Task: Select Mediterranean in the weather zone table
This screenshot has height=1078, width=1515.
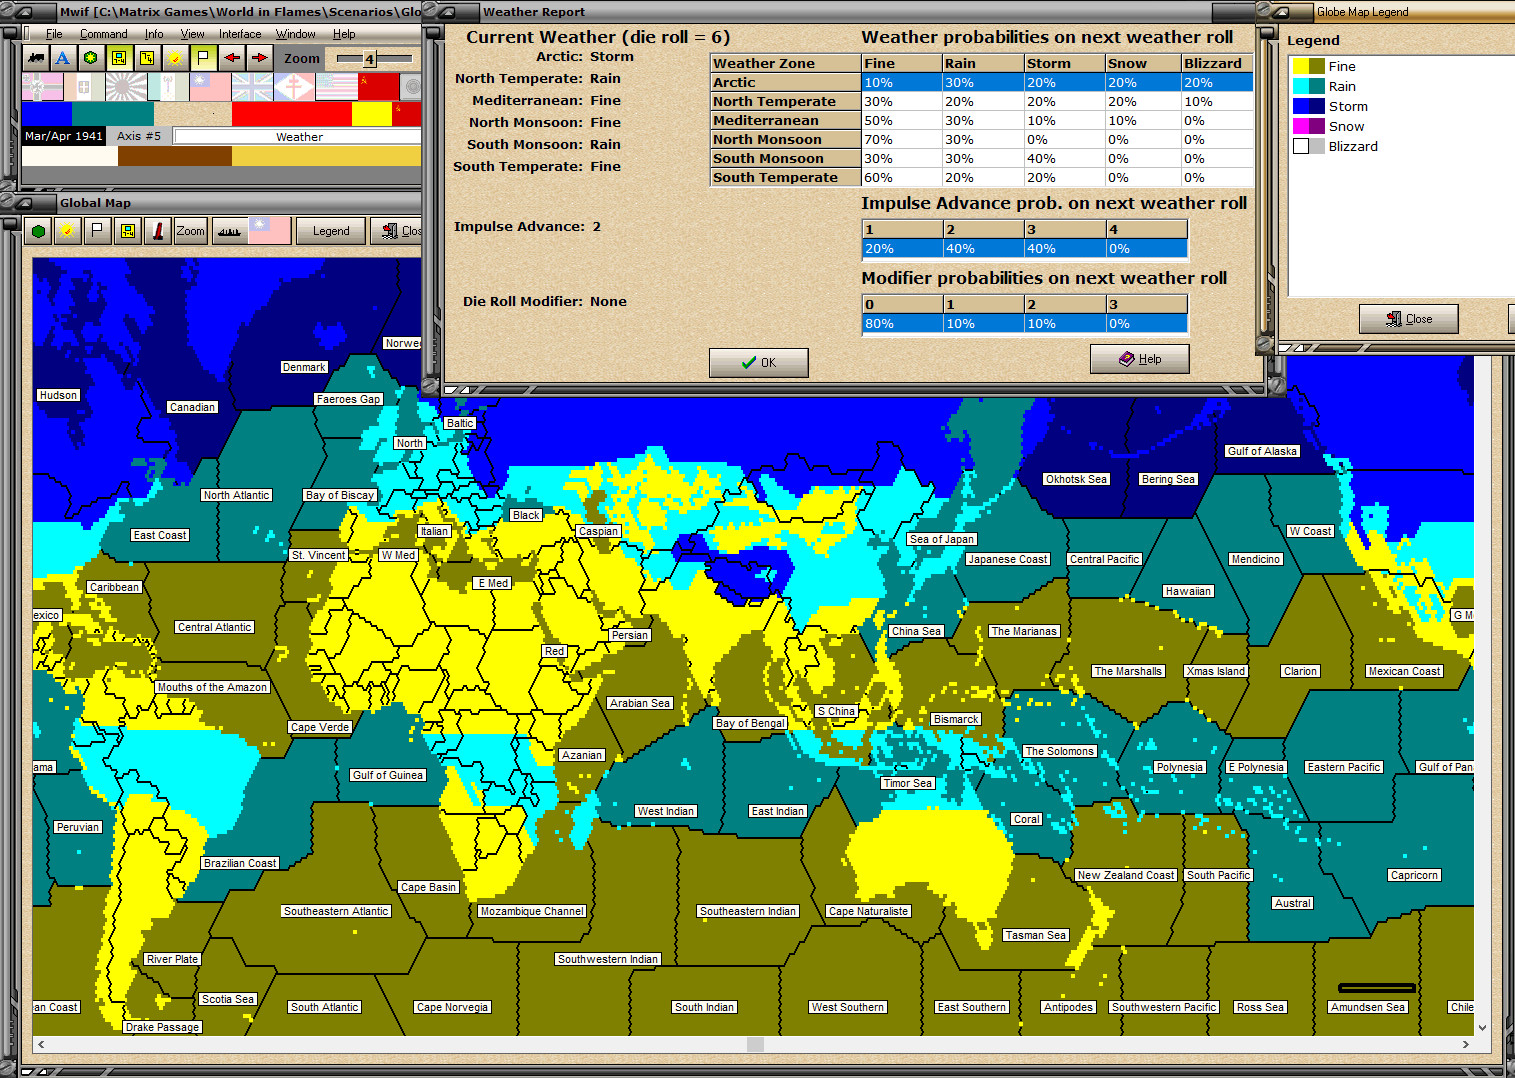Action: (982, 121)
